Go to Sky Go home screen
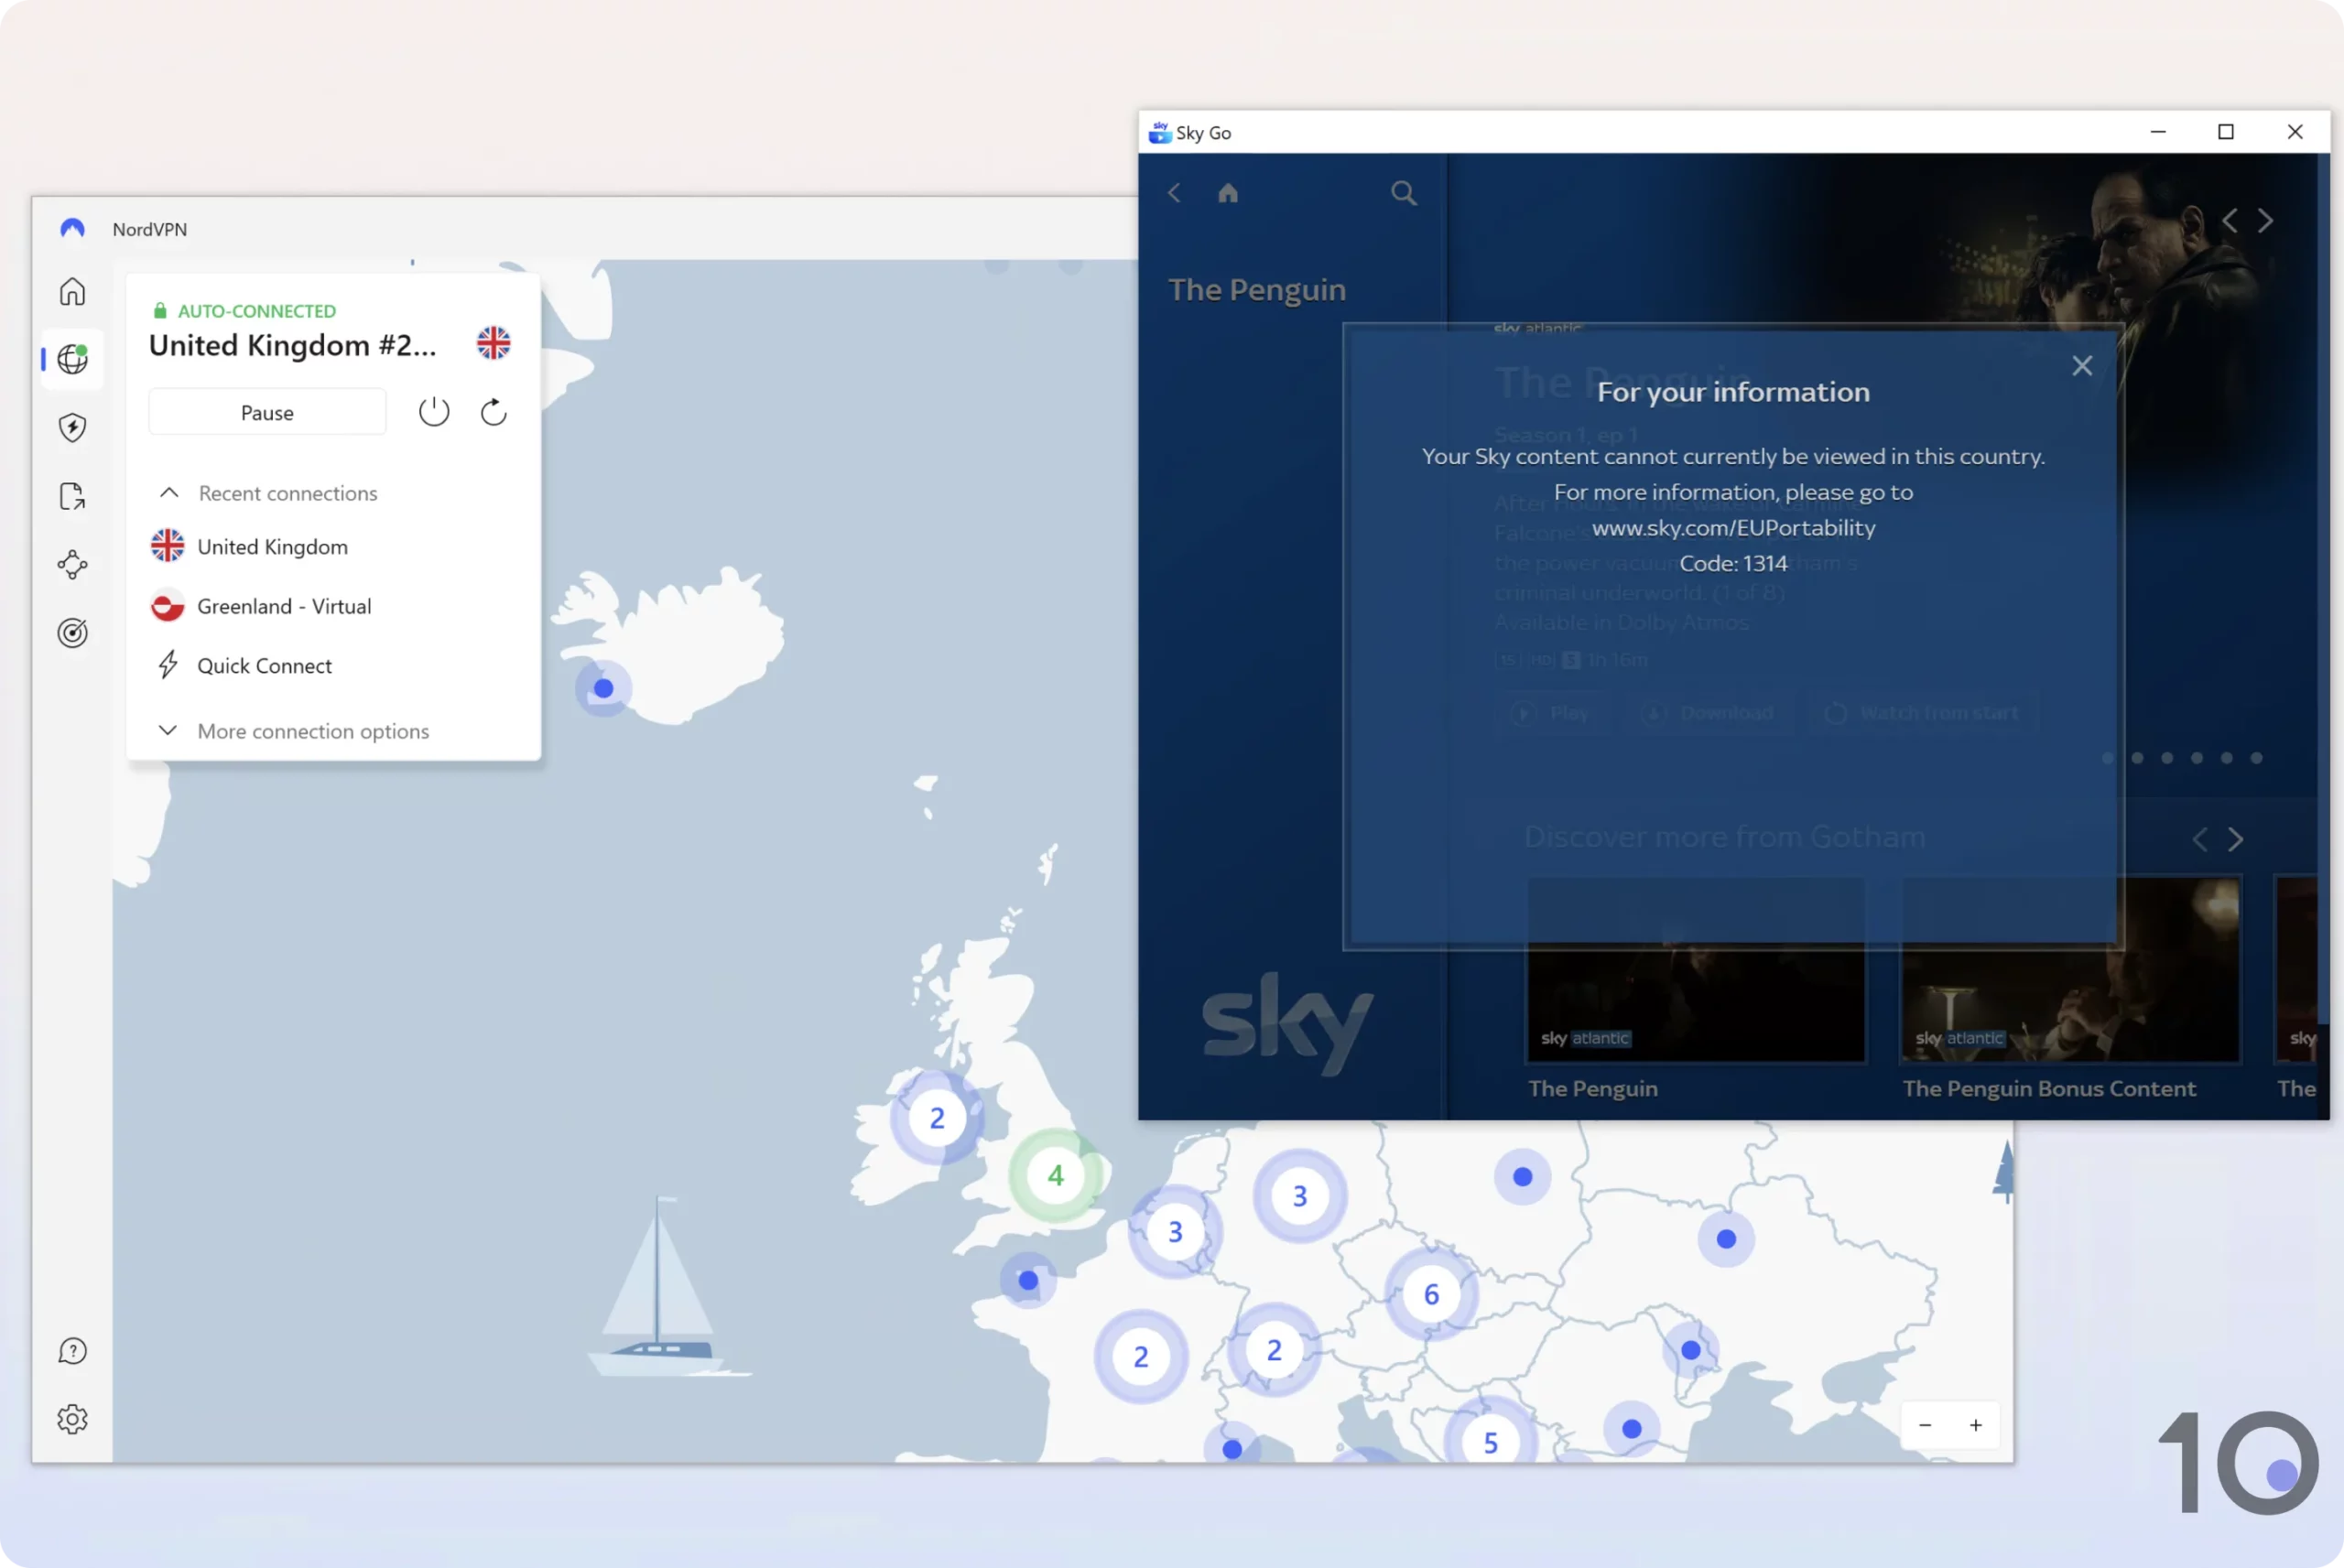 pos(1228,192)
